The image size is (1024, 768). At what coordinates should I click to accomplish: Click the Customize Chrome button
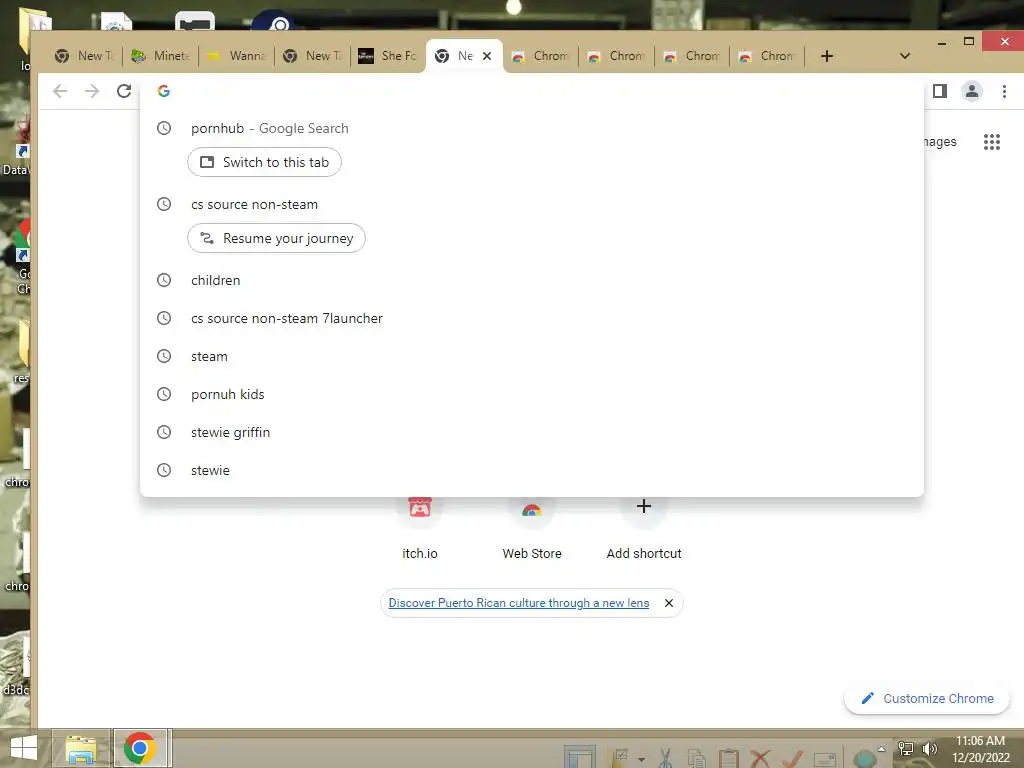tap(927, 698)
